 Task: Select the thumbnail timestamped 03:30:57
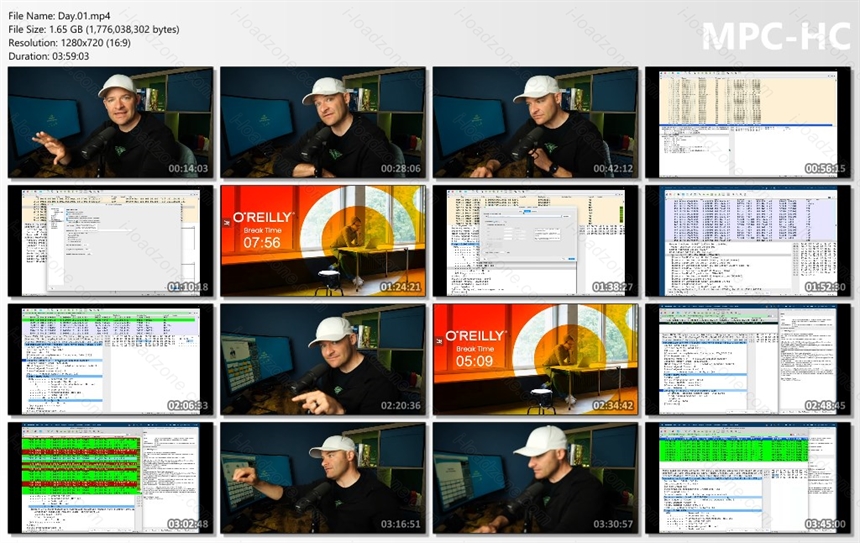point(535,478)
